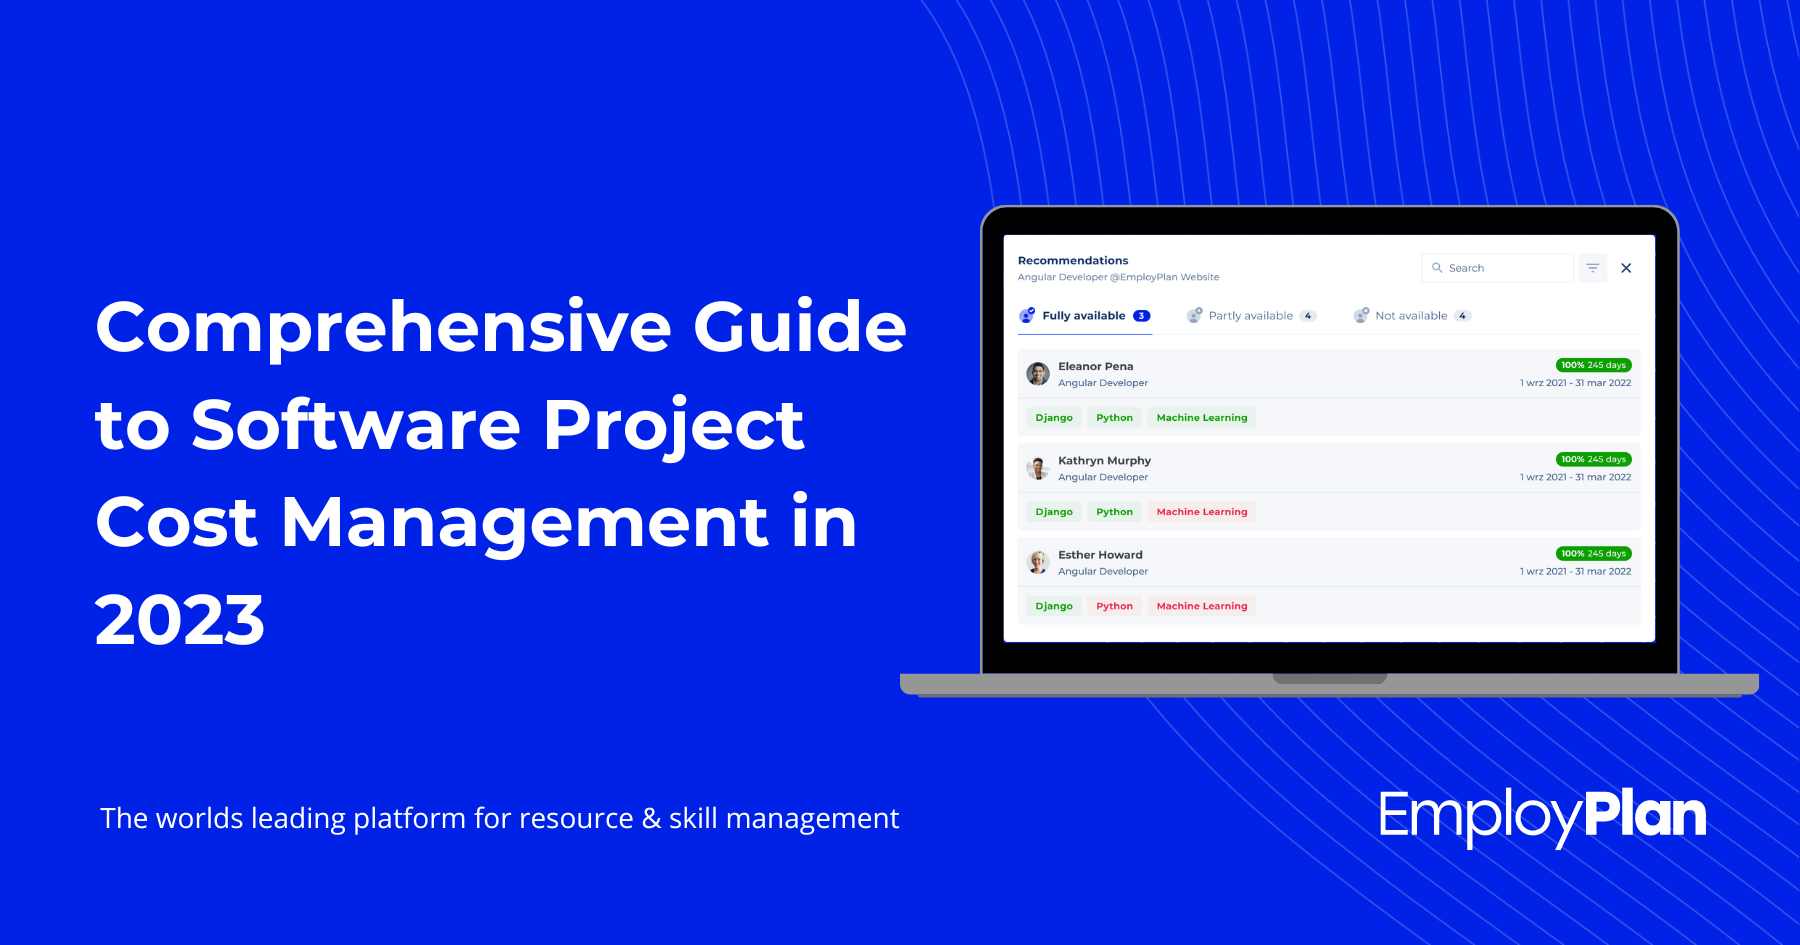Click Esther Howard's 100% 245 days badge
Viewport: 1800px width, 945px height.
tap(1593, 553)
